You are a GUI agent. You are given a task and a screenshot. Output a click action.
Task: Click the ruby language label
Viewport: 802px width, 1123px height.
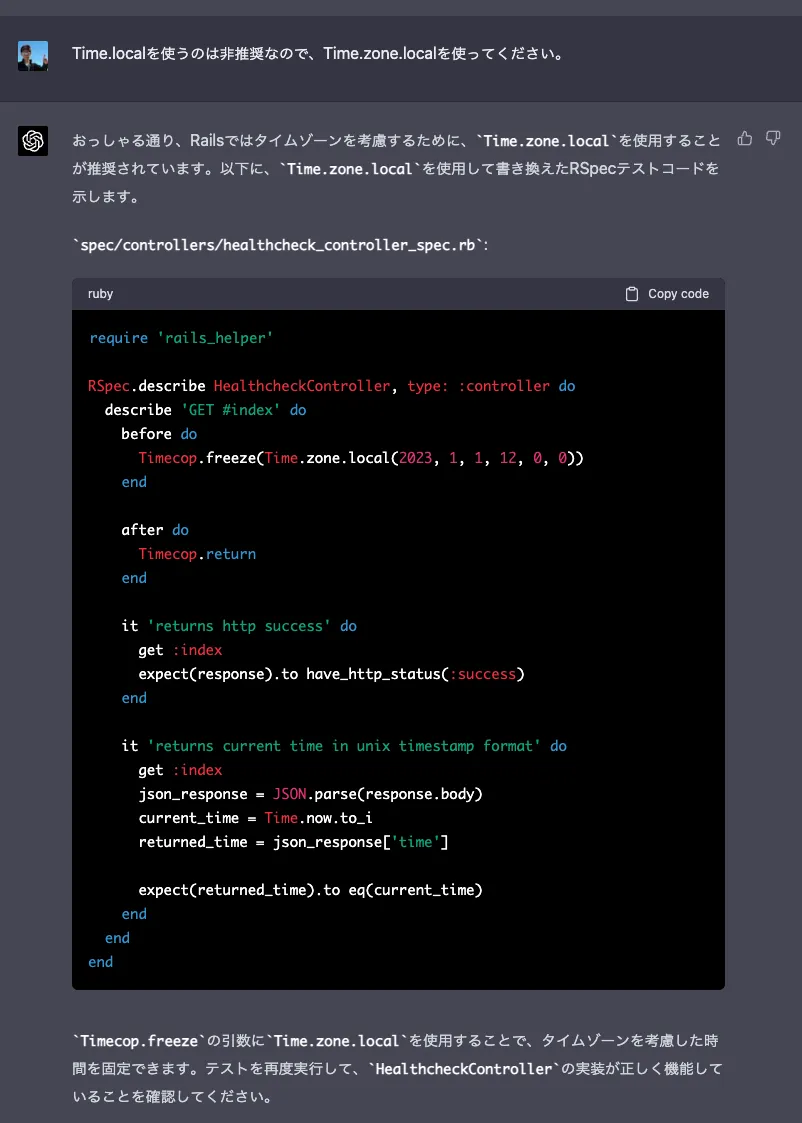[x=100, y=294]
